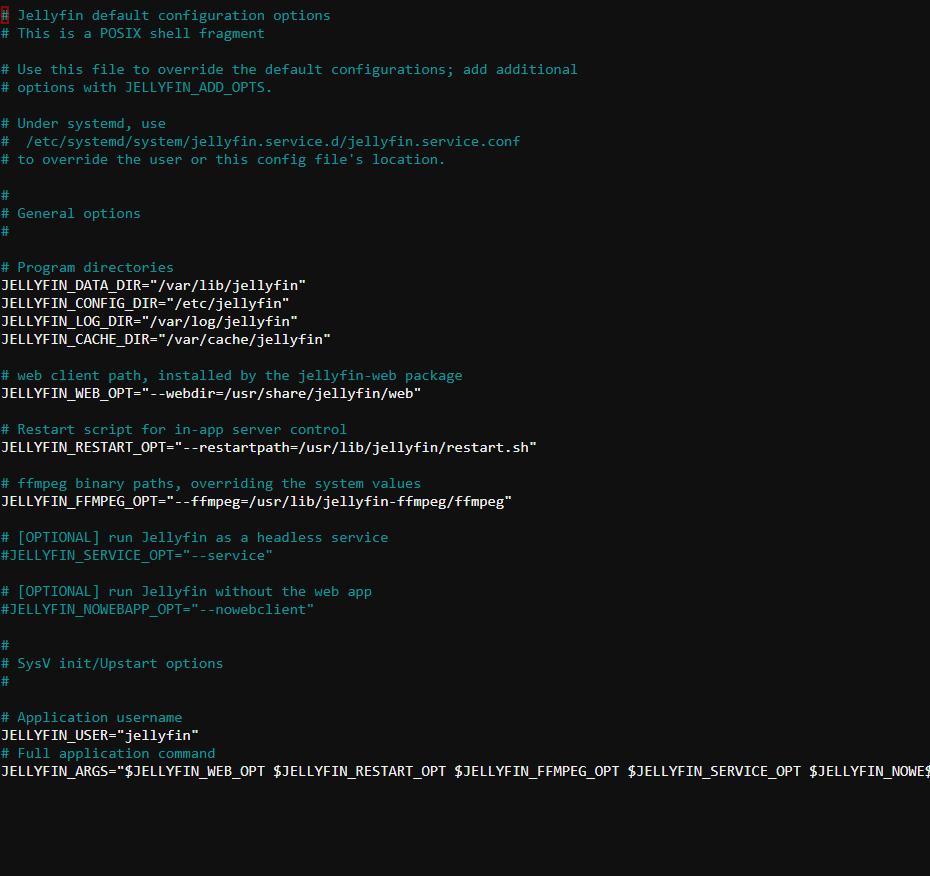
Task: Click the 'ffmpeg binary paths' comment line
Action: [x=211, y=483]
